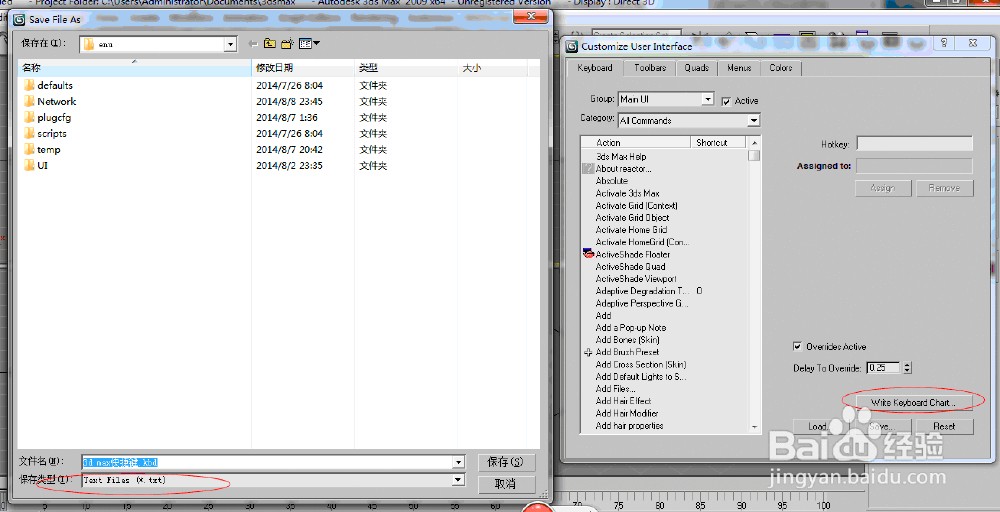Toggle the Active checkbox
1000x512 pixels.
[726, 101]
